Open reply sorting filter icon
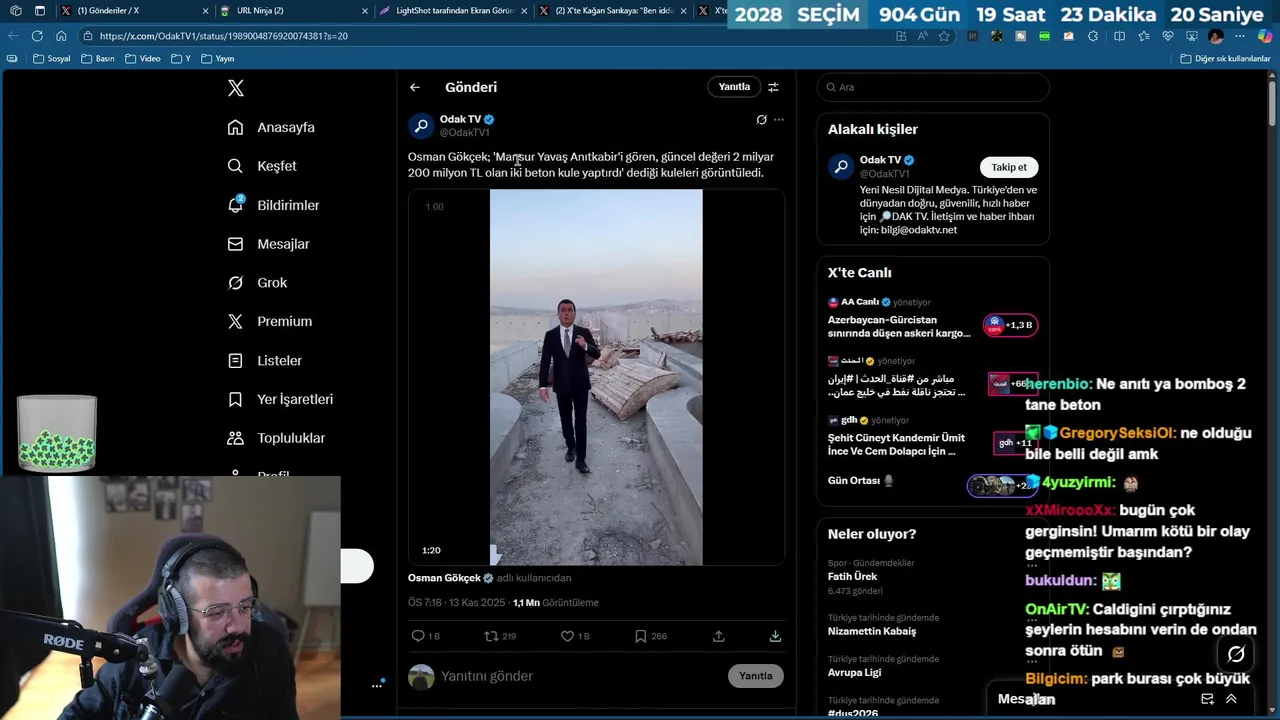1280x720 pixels. pos(773,87)
